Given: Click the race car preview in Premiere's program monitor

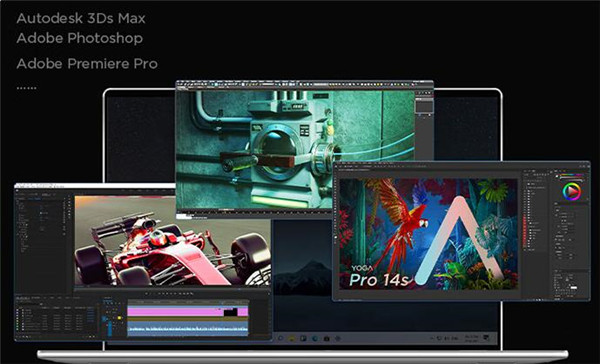Looking at the screenshot, I should [173, 241].
